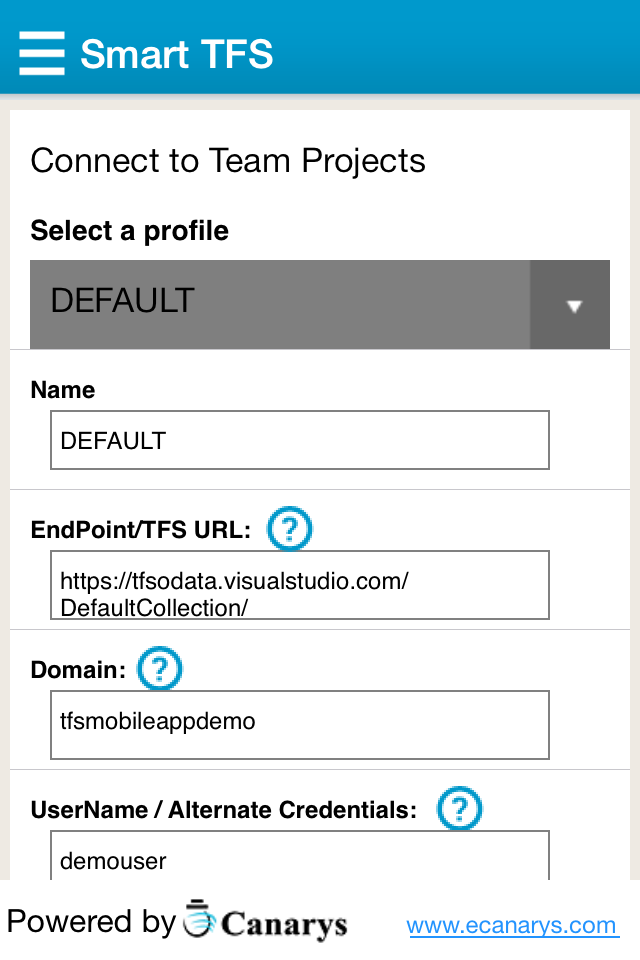Click the EndPoint/TFS URL label text
The height and width of the screenshot is (960, 640).
[x=141, y=530]
